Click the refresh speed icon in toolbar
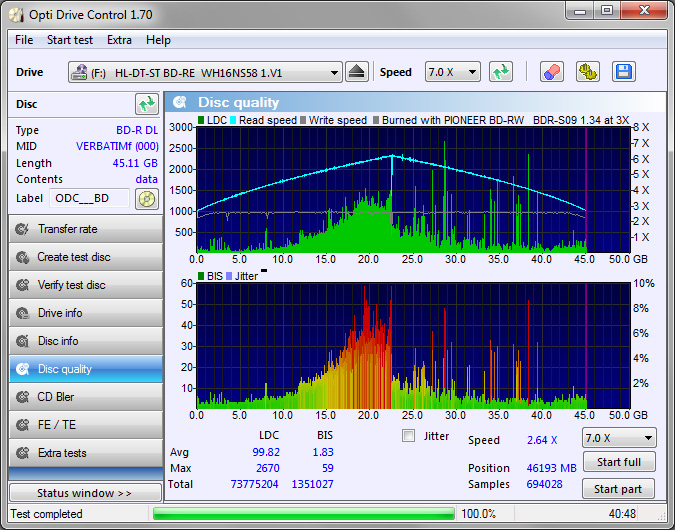This screenshot has width=675, height=530. coord(501,72)
